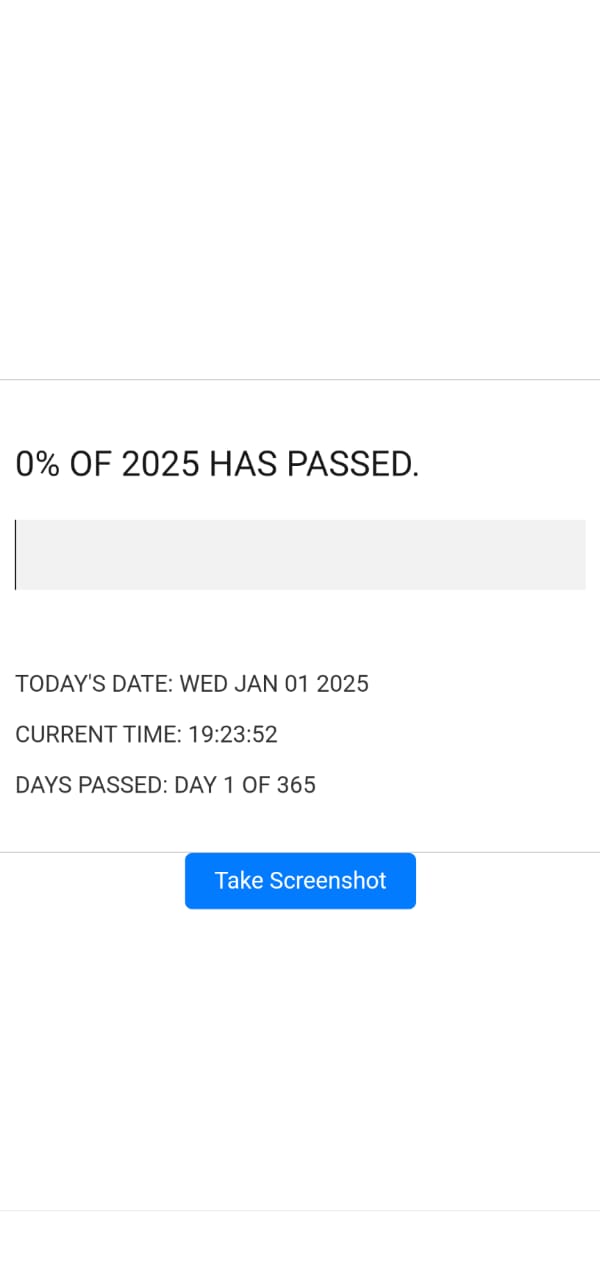Select the "0%" percentage in the heading
Image resolution: width=600 pixels, height=1280 pixels.
click(38, 464)
